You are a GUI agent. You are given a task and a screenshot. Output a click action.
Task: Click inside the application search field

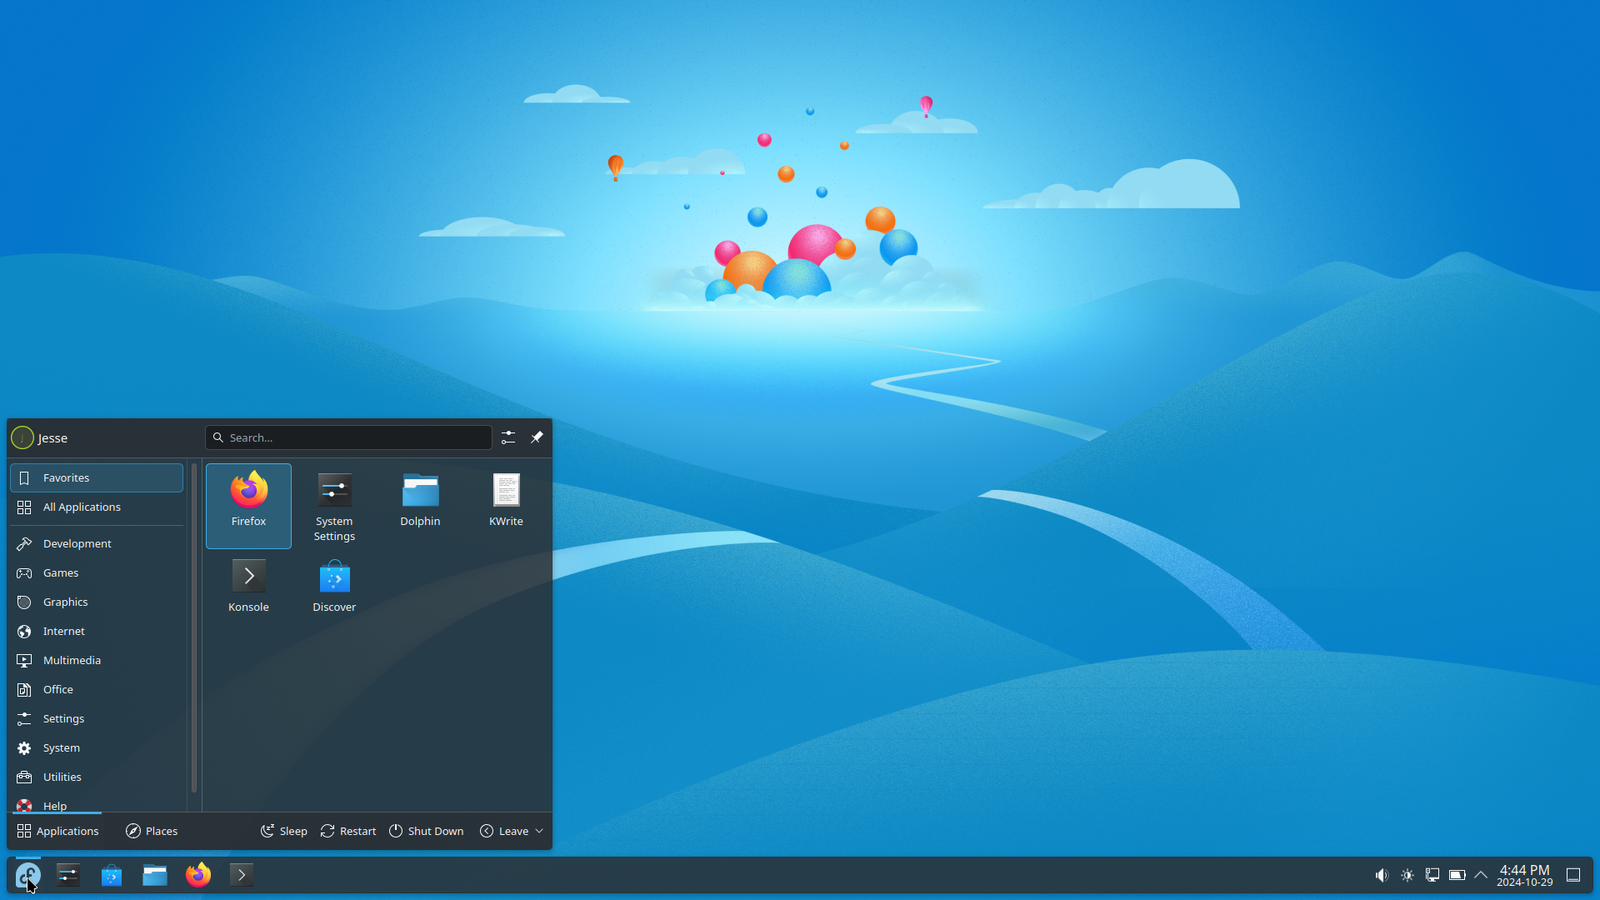point(348,437)
